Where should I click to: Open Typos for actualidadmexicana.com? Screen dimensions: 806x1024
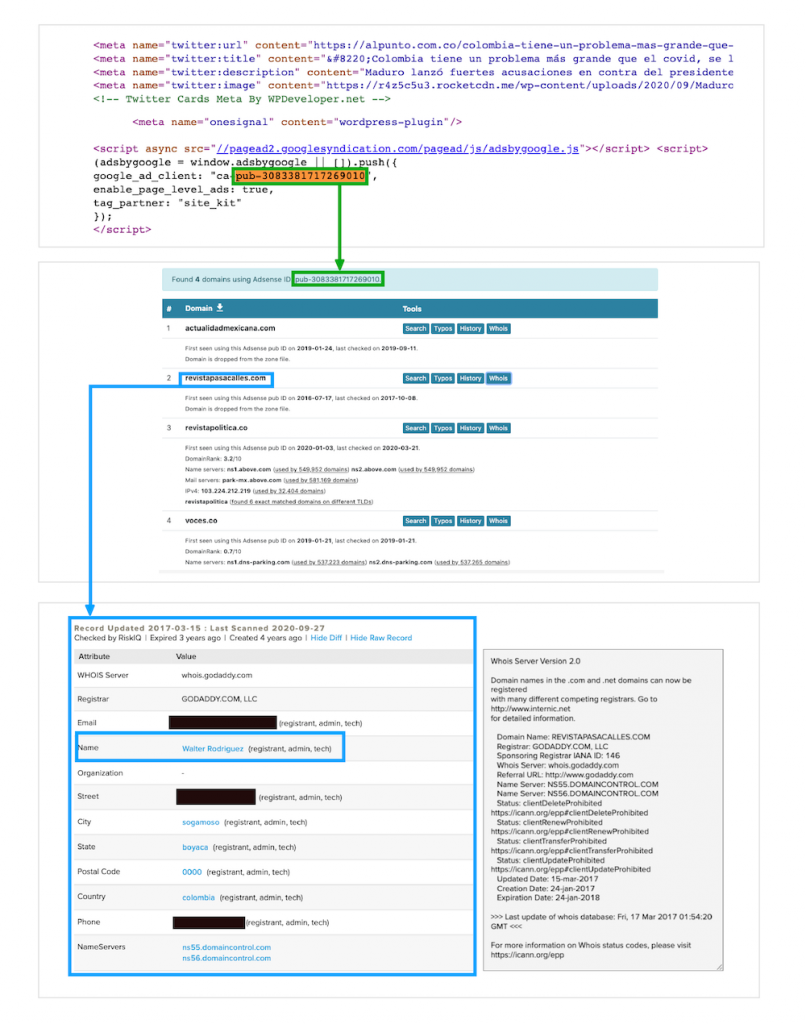coord(443,328)
